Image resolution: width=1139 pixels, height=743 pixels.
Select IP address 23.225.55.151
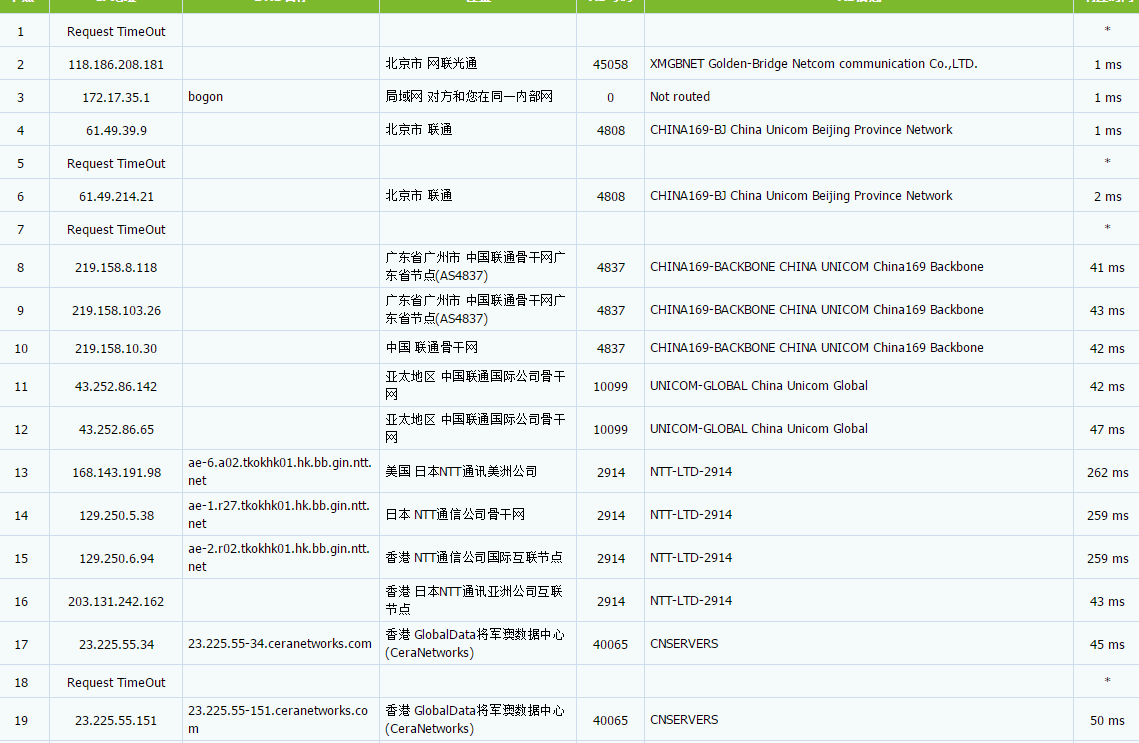coord(116,720)
